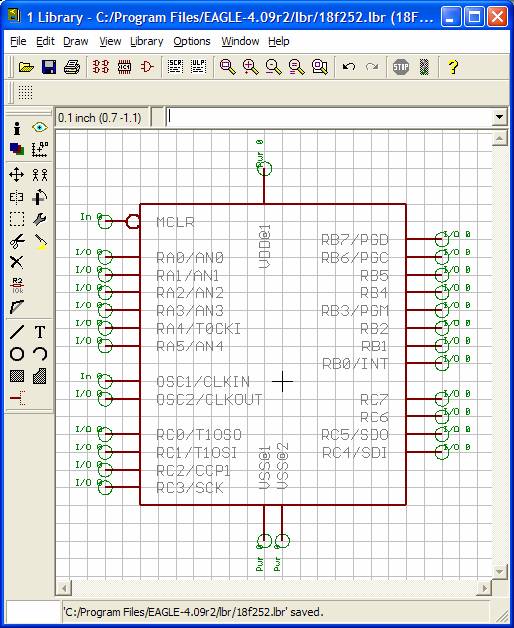Open Grid settings dotted icon

(x=25, y=92)
